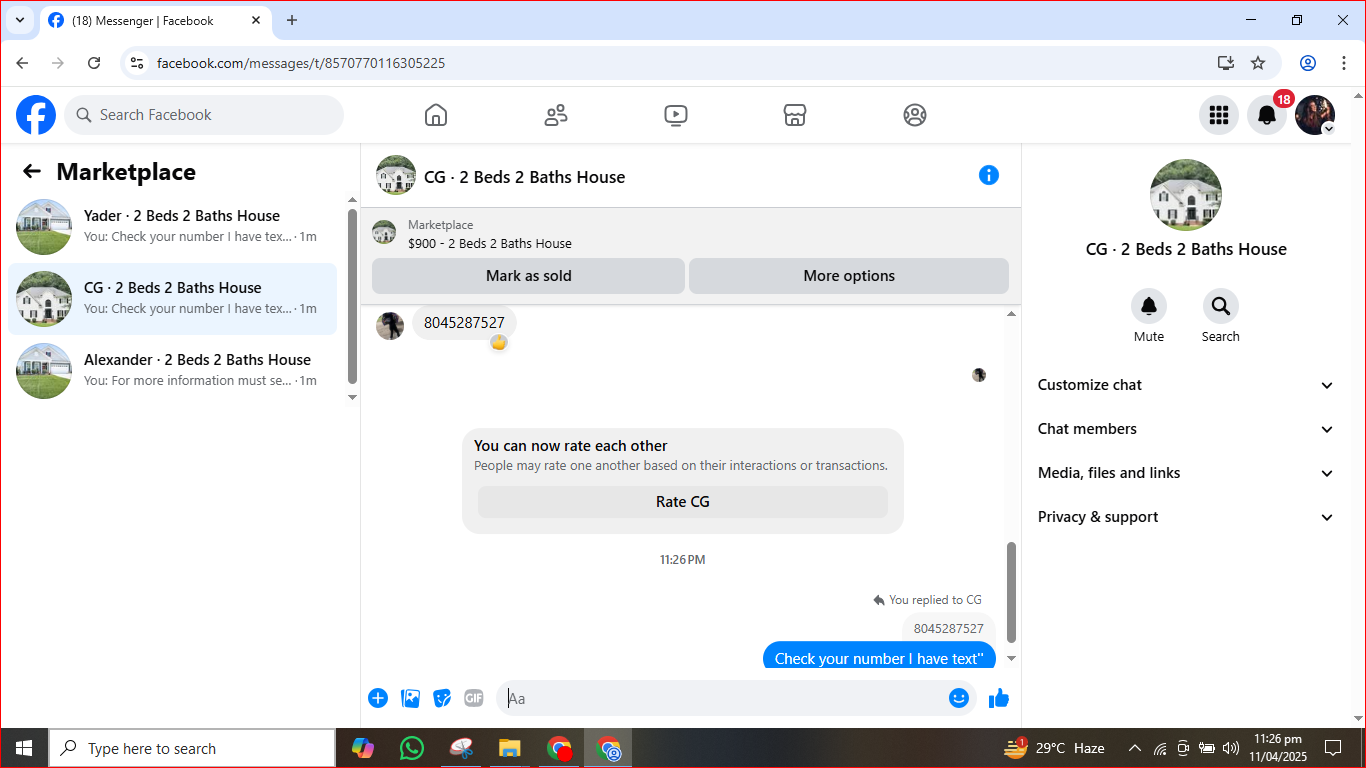Click Mark as sold button
The height and width of the screenshot is (768, 1366).
(529, 276)
